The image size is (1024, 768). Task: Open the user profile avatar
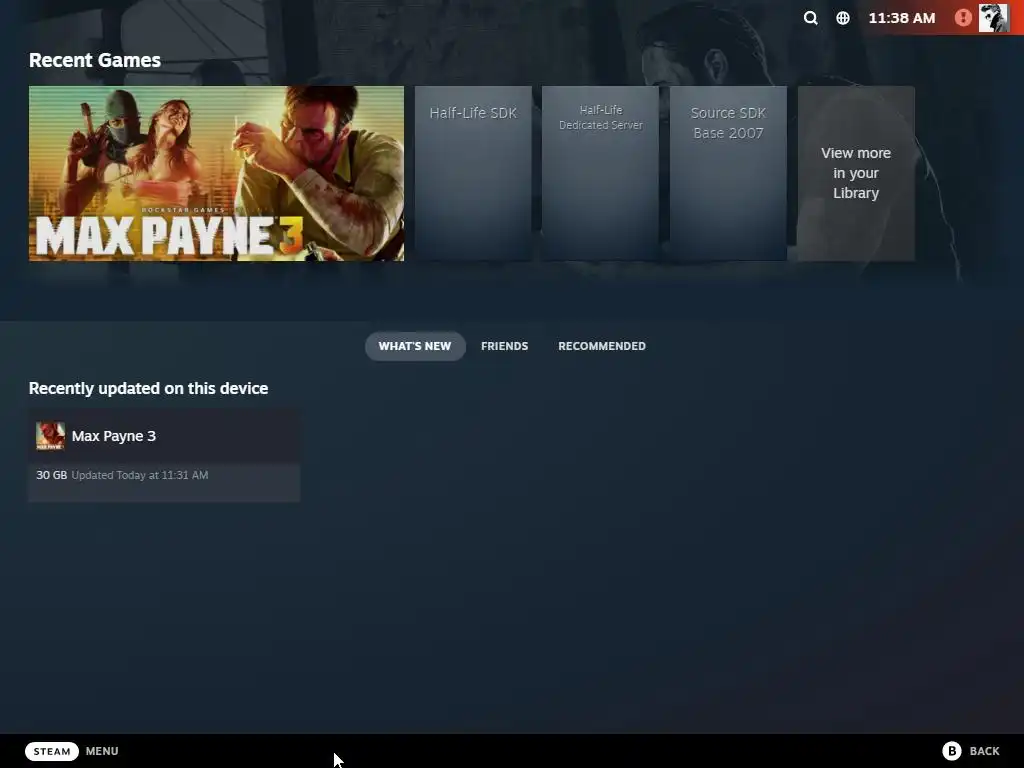pos(994,18)
